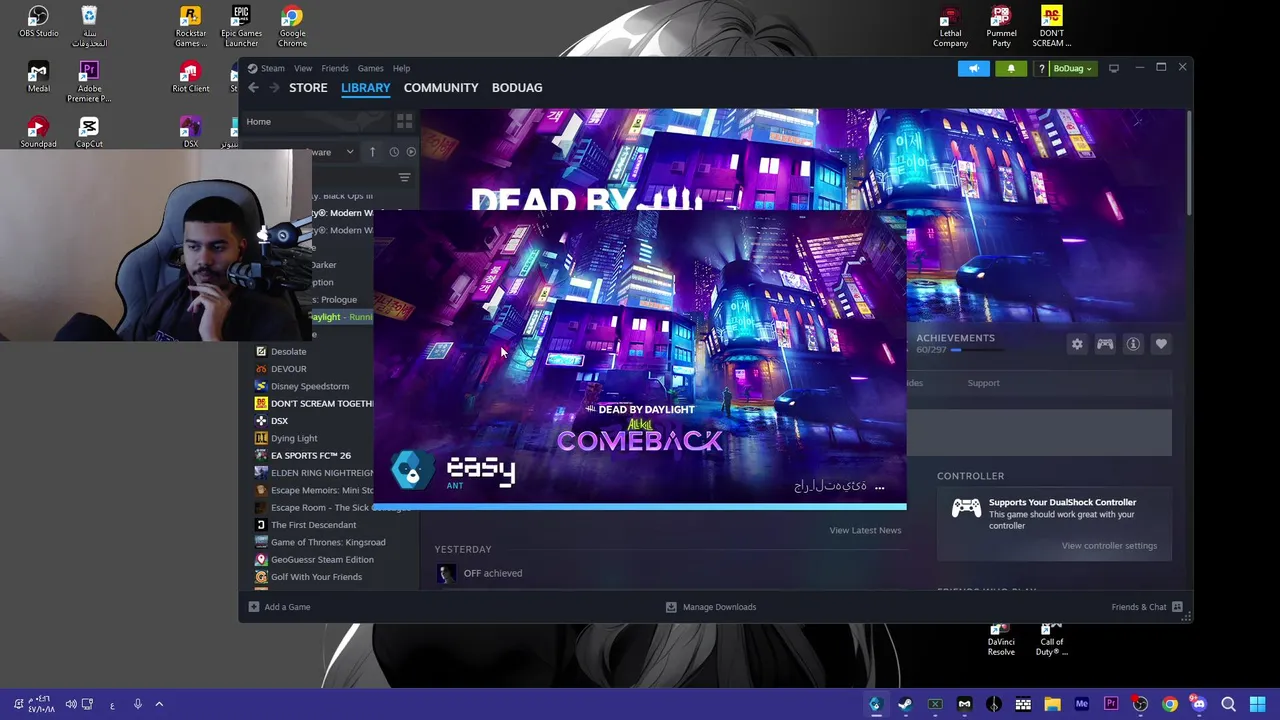Click Steam page vertical scrollbar
The image size is (1280, 720).
point(1188,162)
